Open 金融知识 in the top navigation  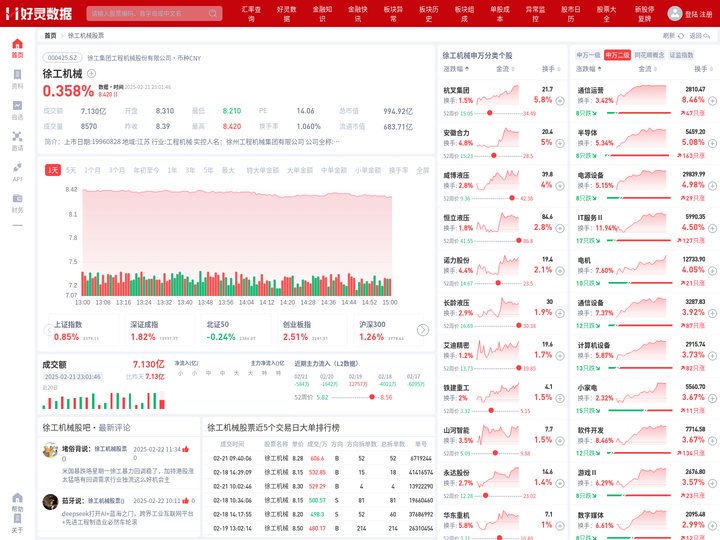322,14
